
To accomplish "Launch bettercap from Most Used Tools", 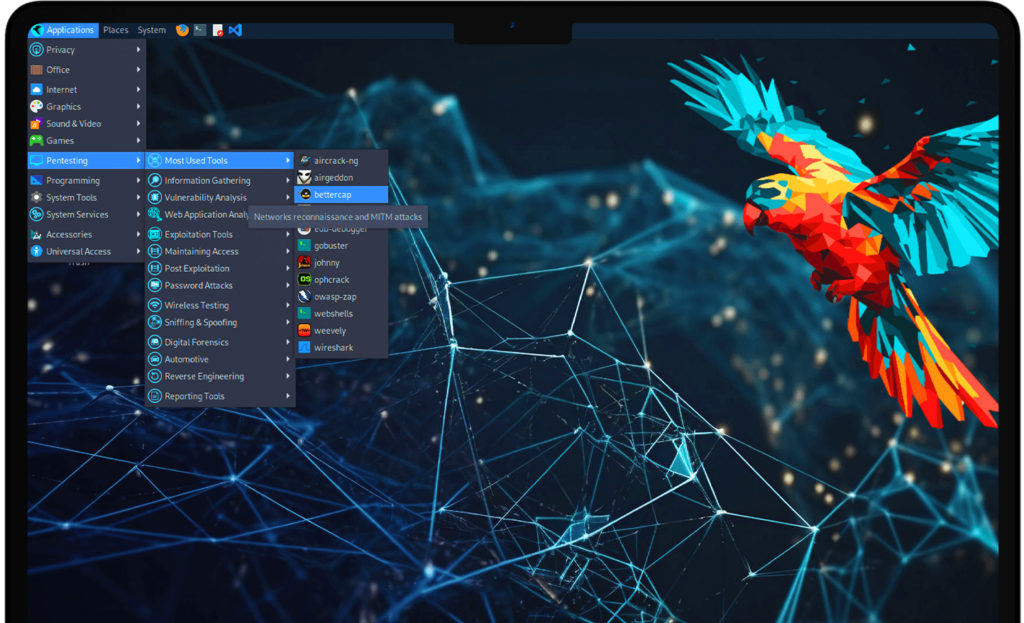I will point(332,194).
